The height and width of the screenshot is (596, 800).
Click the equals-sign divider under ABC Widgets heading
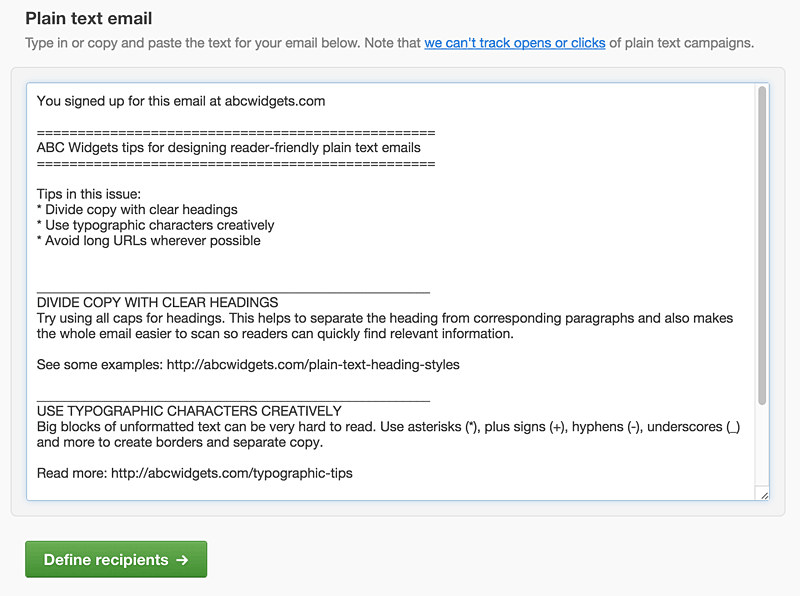point(235,162)
